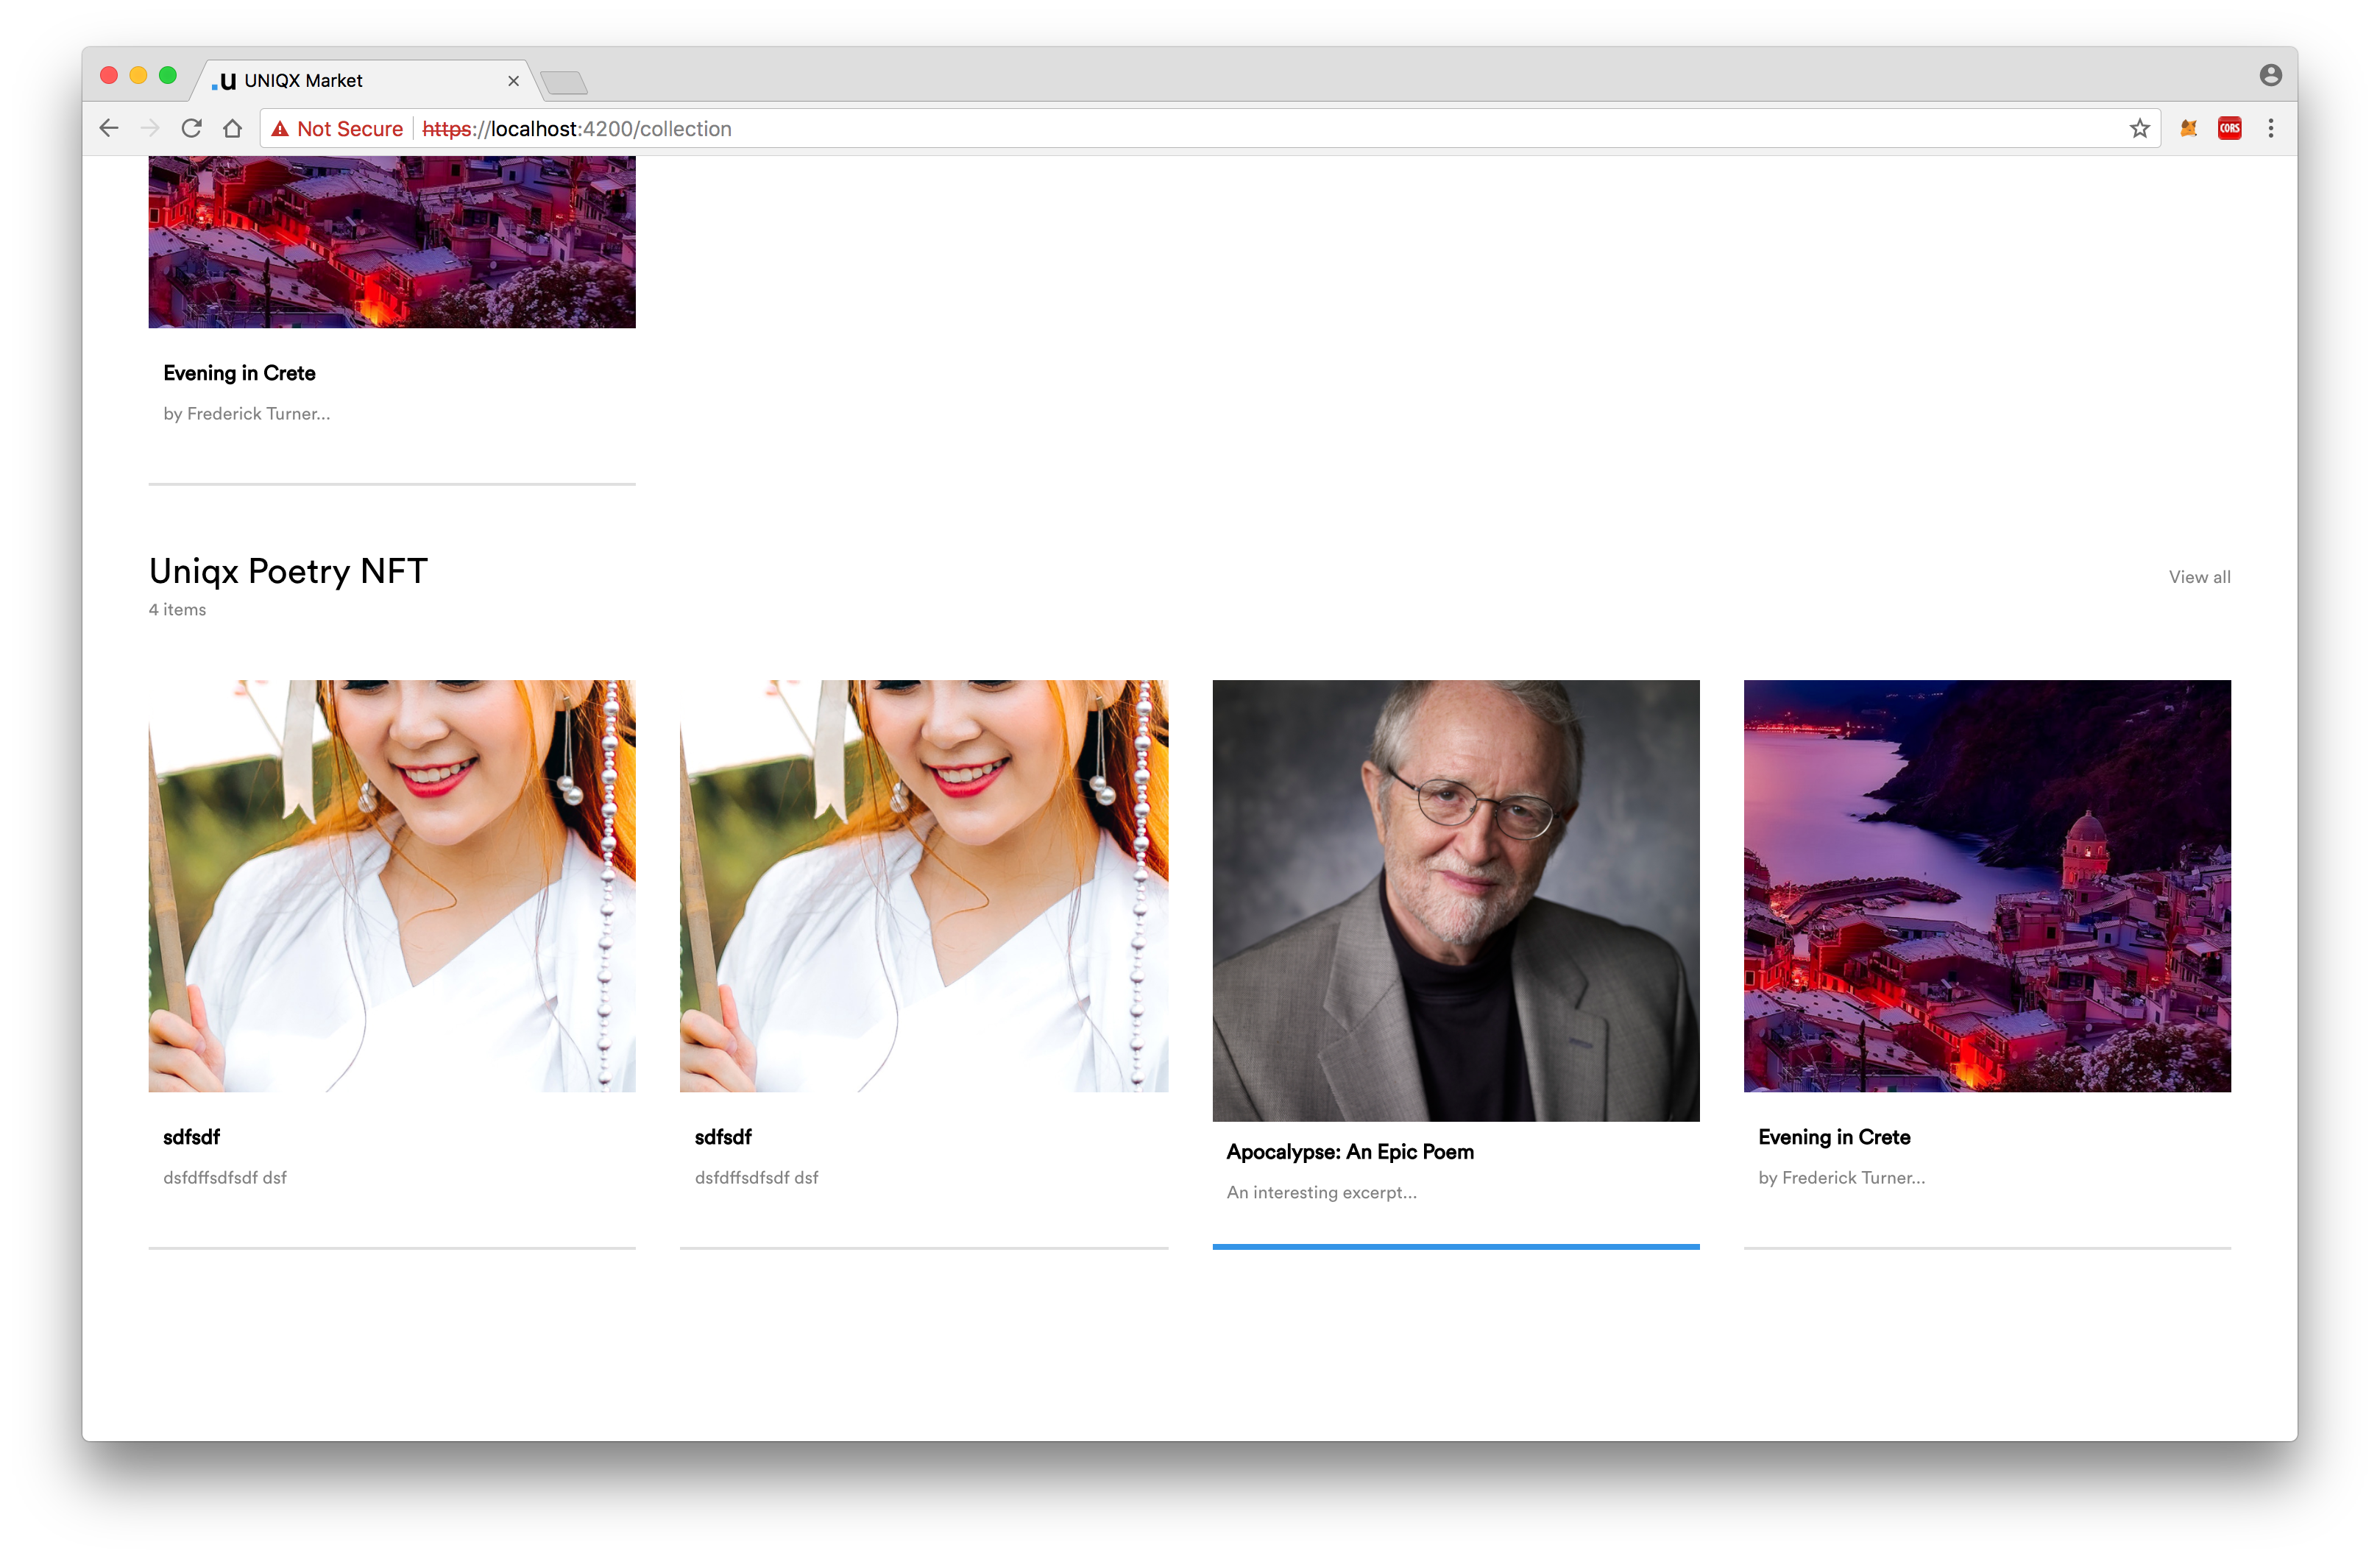The height and width of the screenshot is (1559, 2380).
Task: Click the Not Secure warning badge
Action: [x=338, y=129]
